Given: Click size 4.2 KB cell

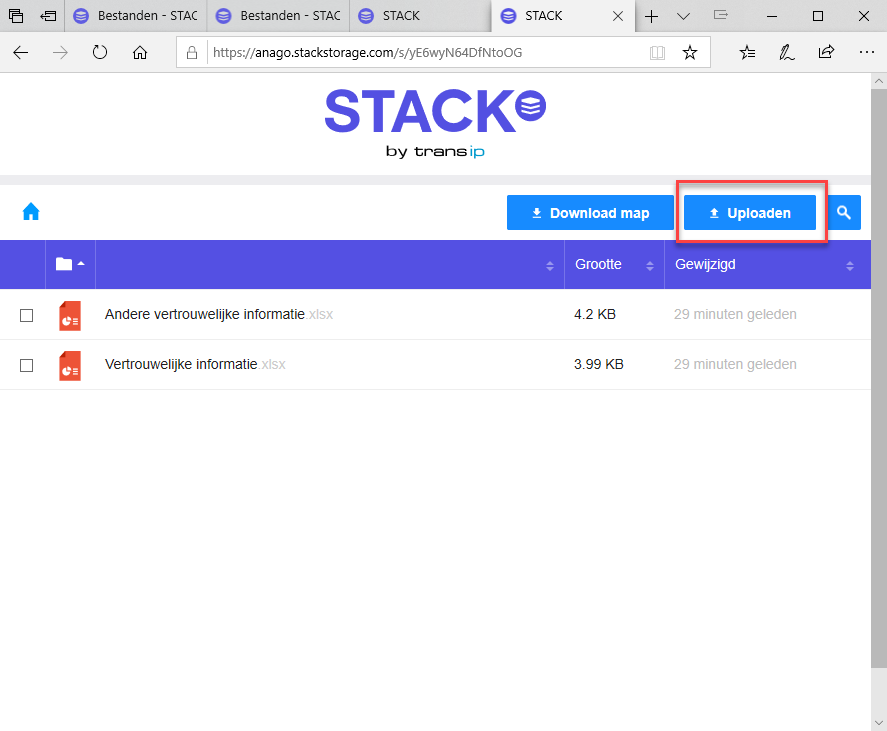Looking at the screenshot, I should click(595, 315).
